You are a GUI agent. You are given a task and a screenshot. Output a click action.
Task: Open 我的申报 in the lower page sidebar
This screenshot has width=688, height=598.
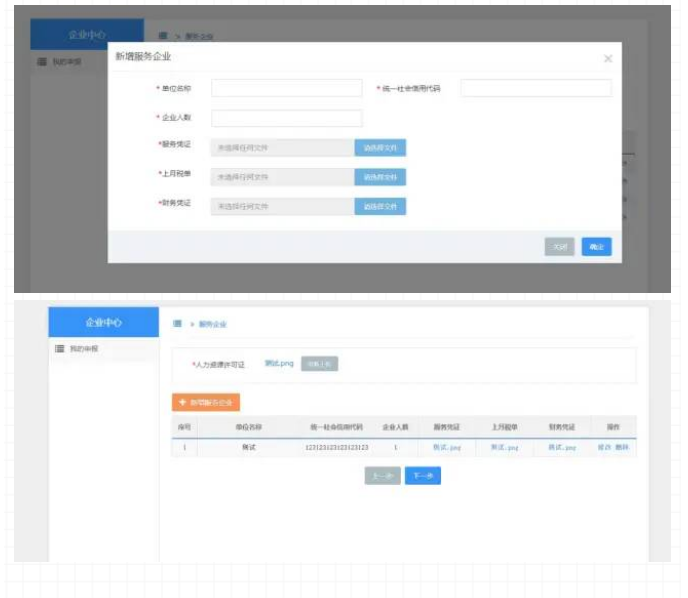[x=90, y=349]
